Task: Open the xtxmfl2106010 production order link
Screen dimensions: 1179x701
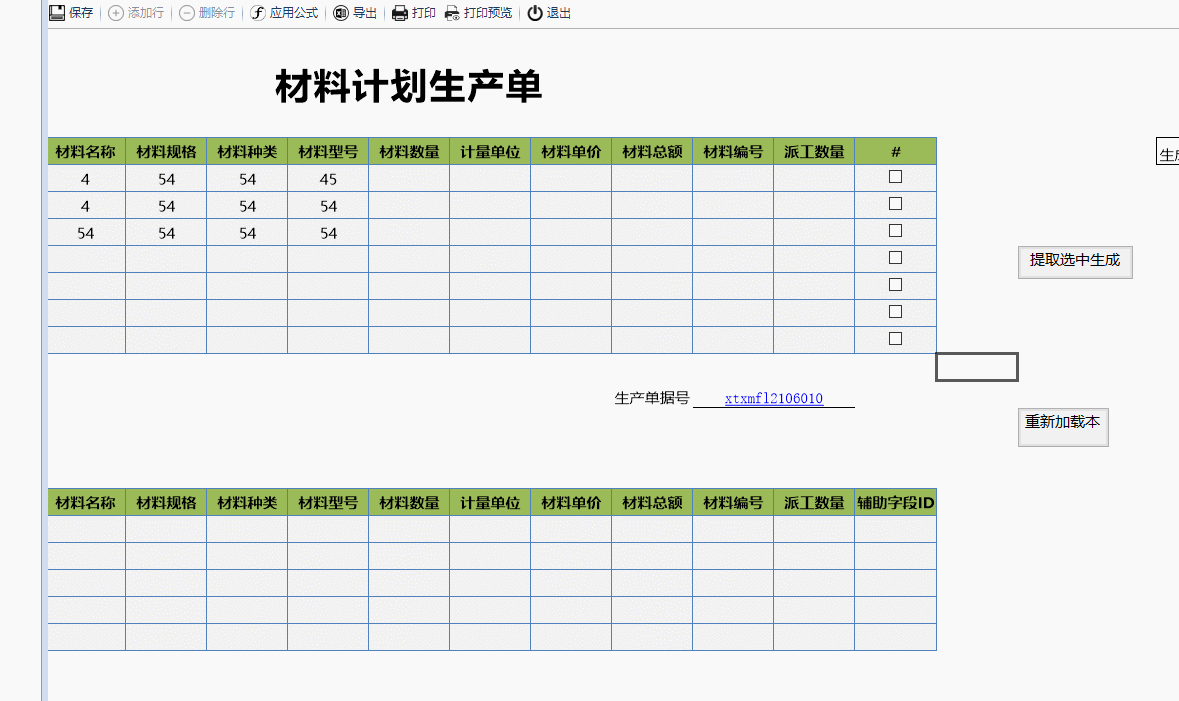Action: click(x=773, y=399)
